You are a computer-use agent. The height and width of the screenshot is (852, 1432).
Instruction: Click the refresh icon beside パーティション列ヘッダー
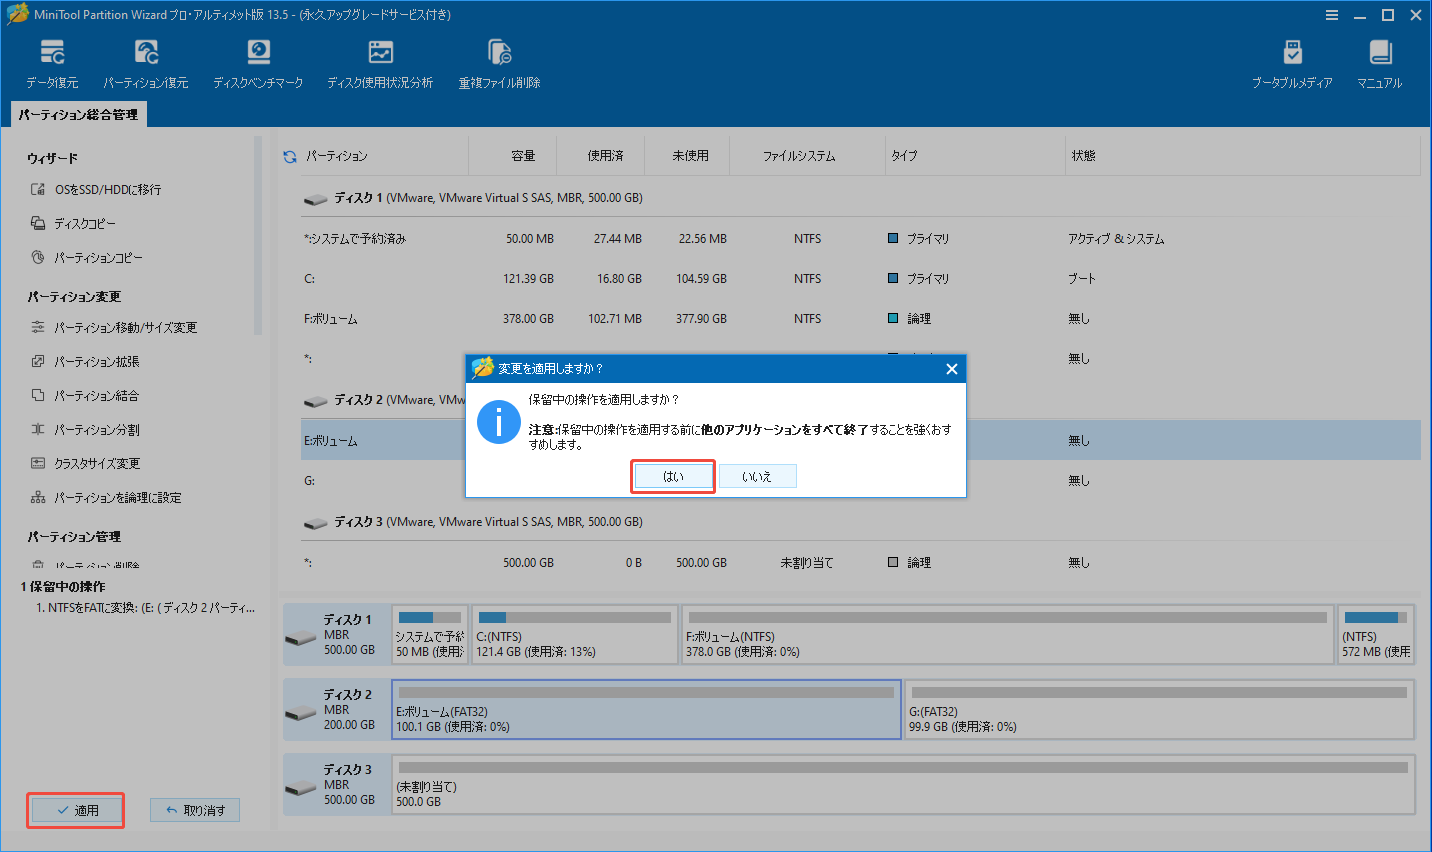tap(290, 155)
